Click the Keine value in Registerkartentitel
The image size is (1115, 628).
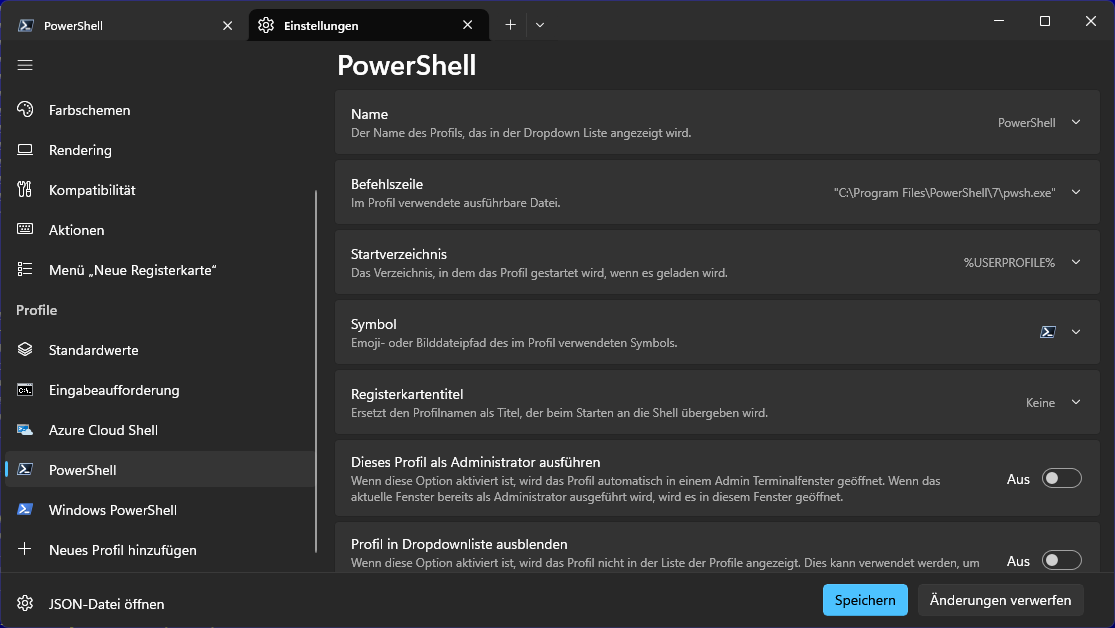coord(1040,403)
